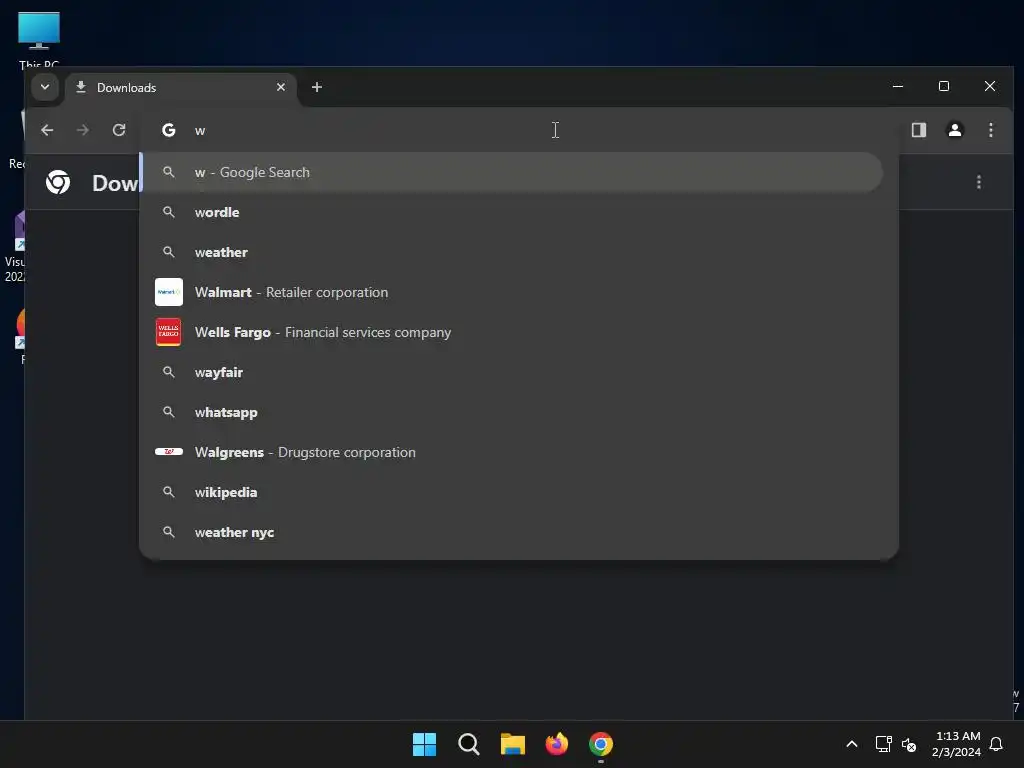Click the forward navigation arrow

pyautogui.click(x=82, y=130)
